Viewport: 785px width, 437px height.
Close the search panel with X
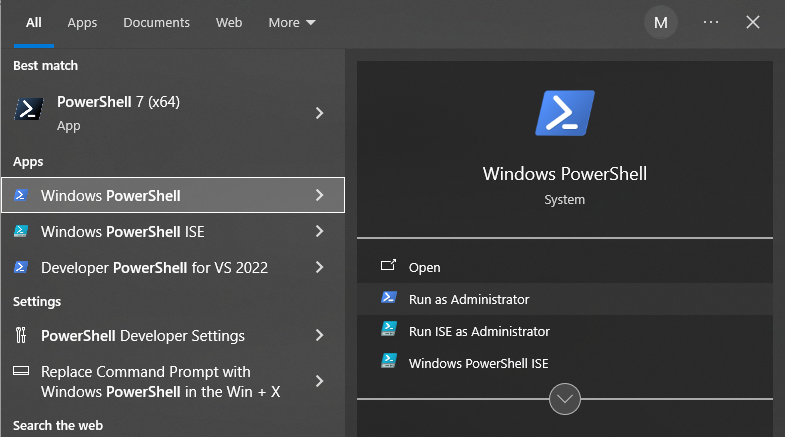point(752,23)
